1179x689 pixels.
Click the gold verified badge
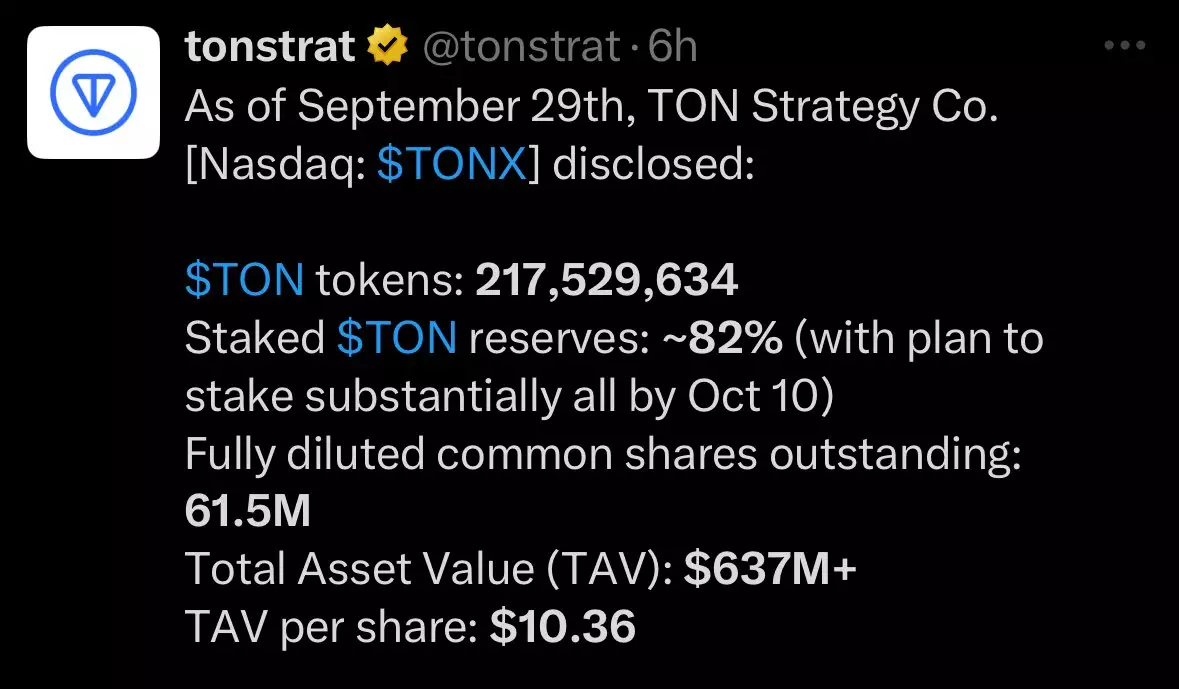pyautogui.click(x=388, y=48)
